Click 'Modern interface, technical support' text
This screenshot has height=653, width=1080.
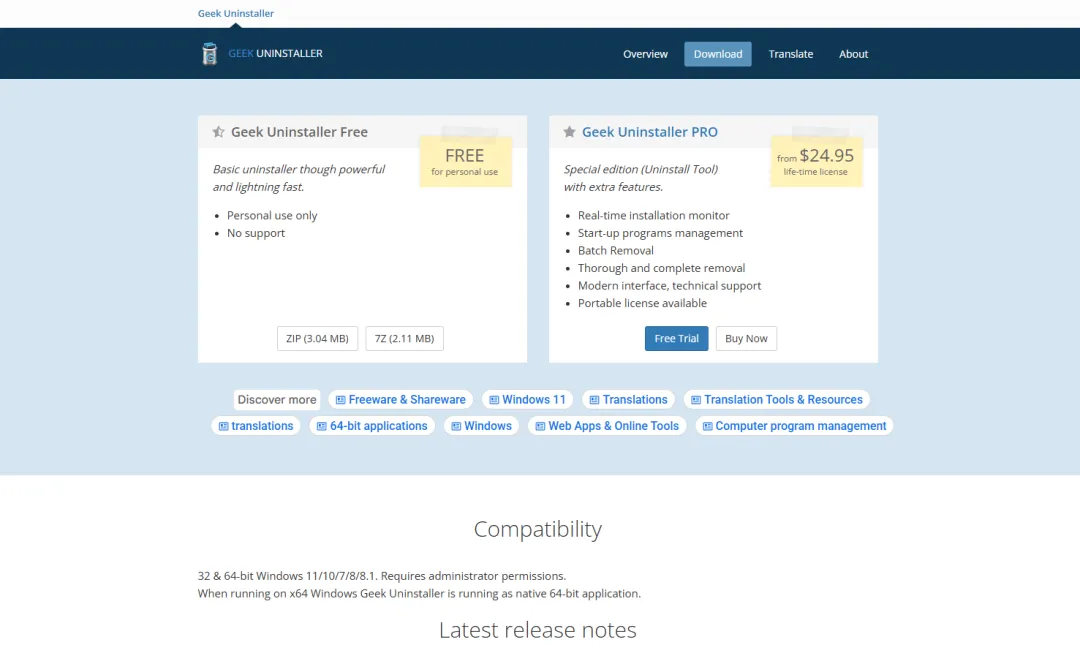pyautogui.click(x=669, y=285)
